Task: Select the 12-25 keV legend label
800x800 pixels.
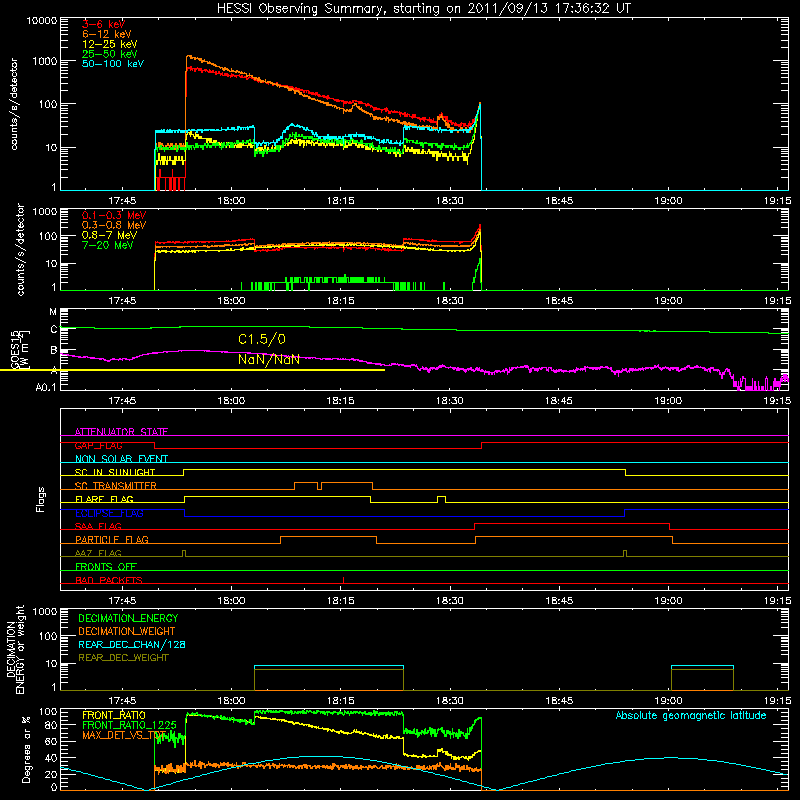Action: click(110, 44)
